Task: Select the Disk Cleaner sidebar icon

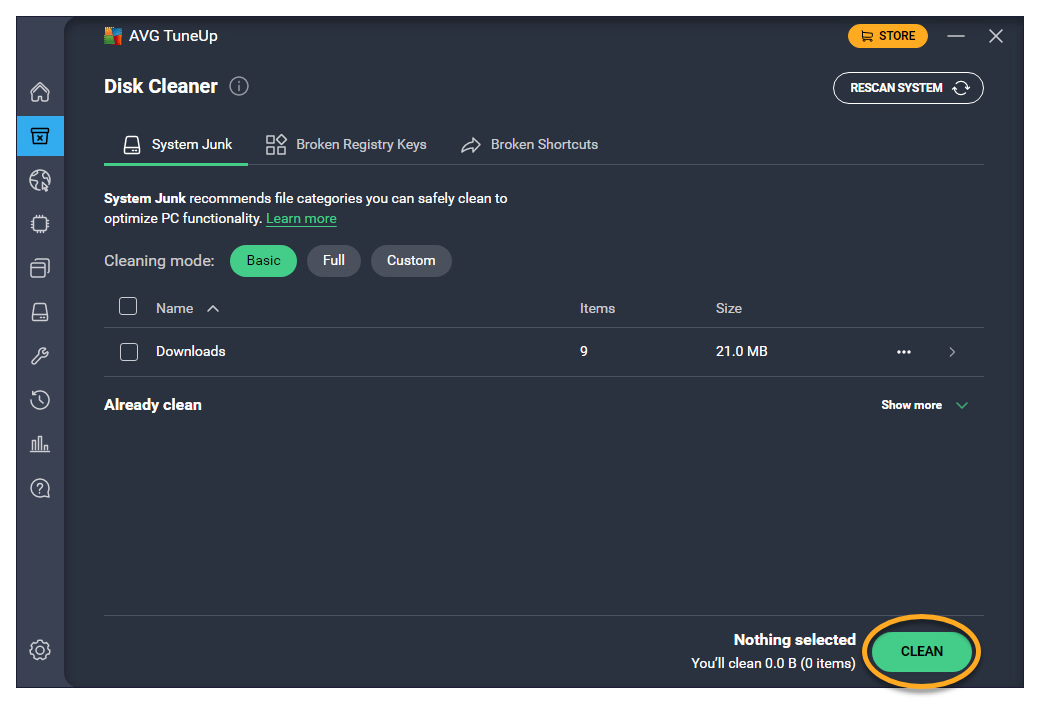Action: [x=40, y=136]
